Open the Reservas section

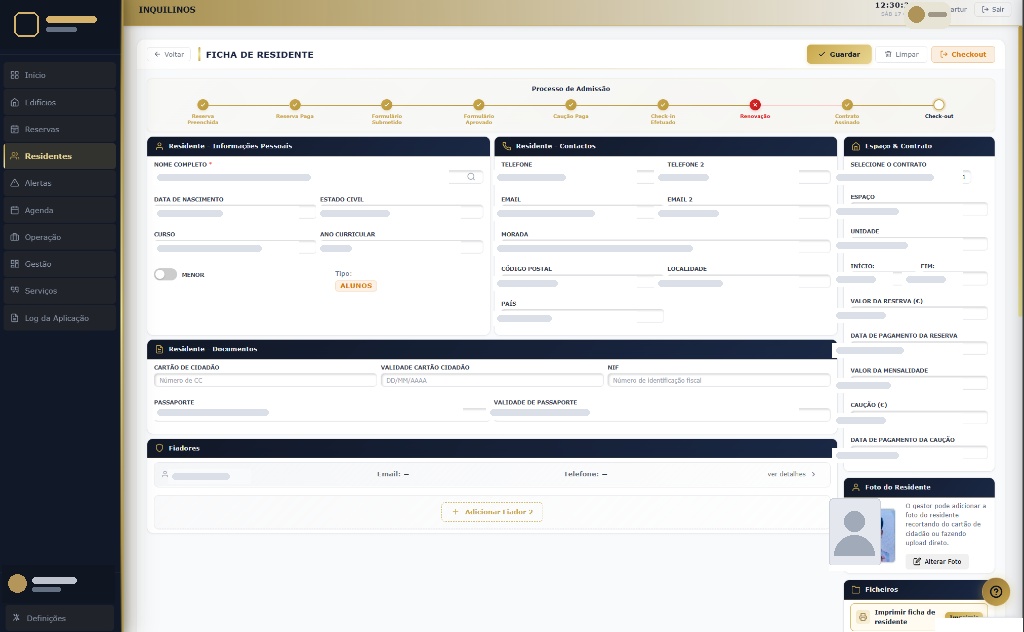coord(59,129)
